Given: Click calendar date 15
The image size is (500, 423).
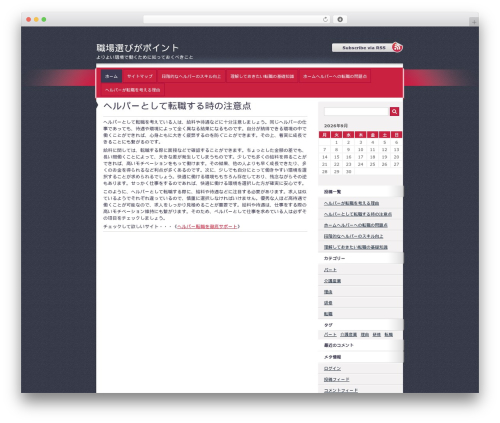Looking at the screenshot, I should (337, 157).
